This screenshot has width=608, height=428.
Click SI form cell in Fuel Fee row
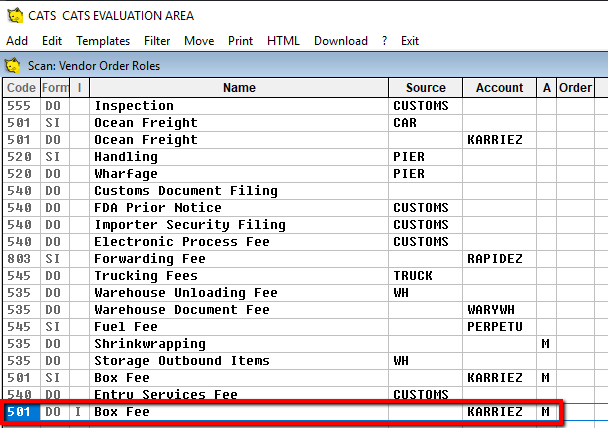point(53,327)
